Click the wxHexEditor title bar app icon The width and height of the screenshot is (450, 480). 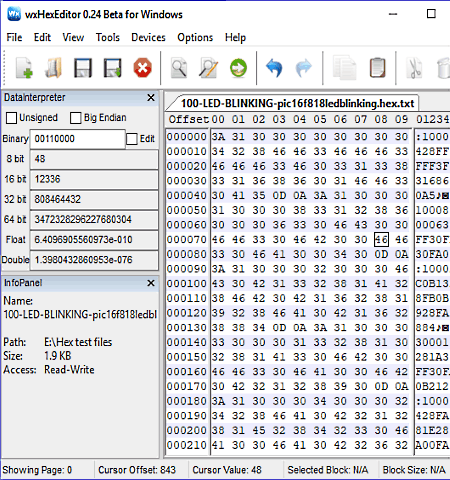click(14, 14)
